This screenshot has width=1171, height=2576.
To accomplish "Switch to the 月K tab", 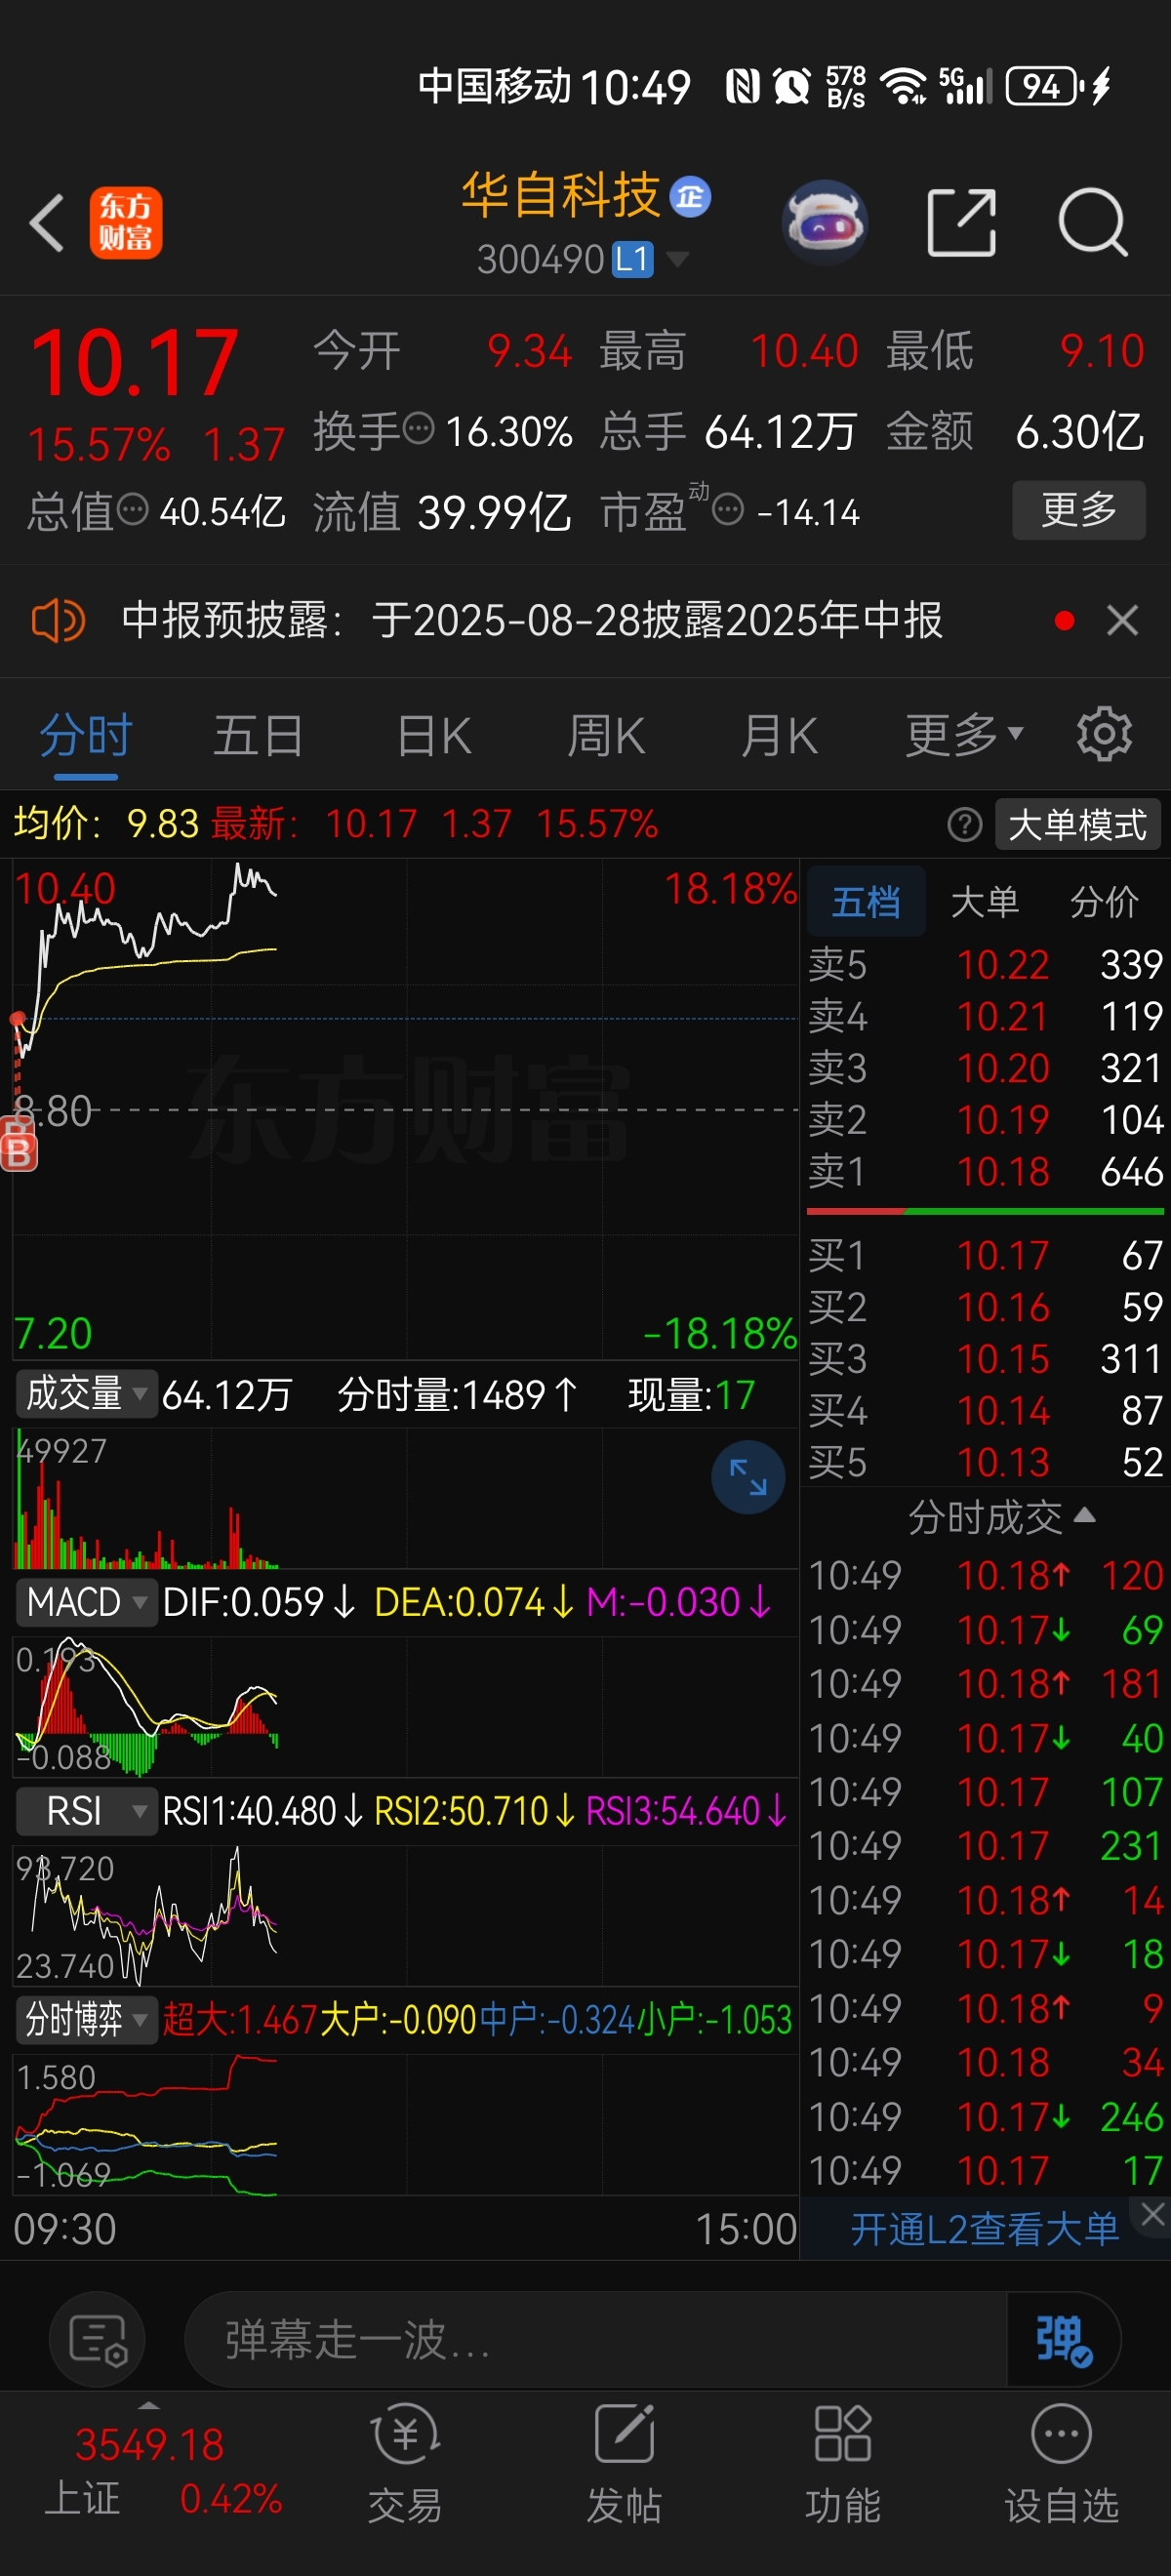I will 780,735.
